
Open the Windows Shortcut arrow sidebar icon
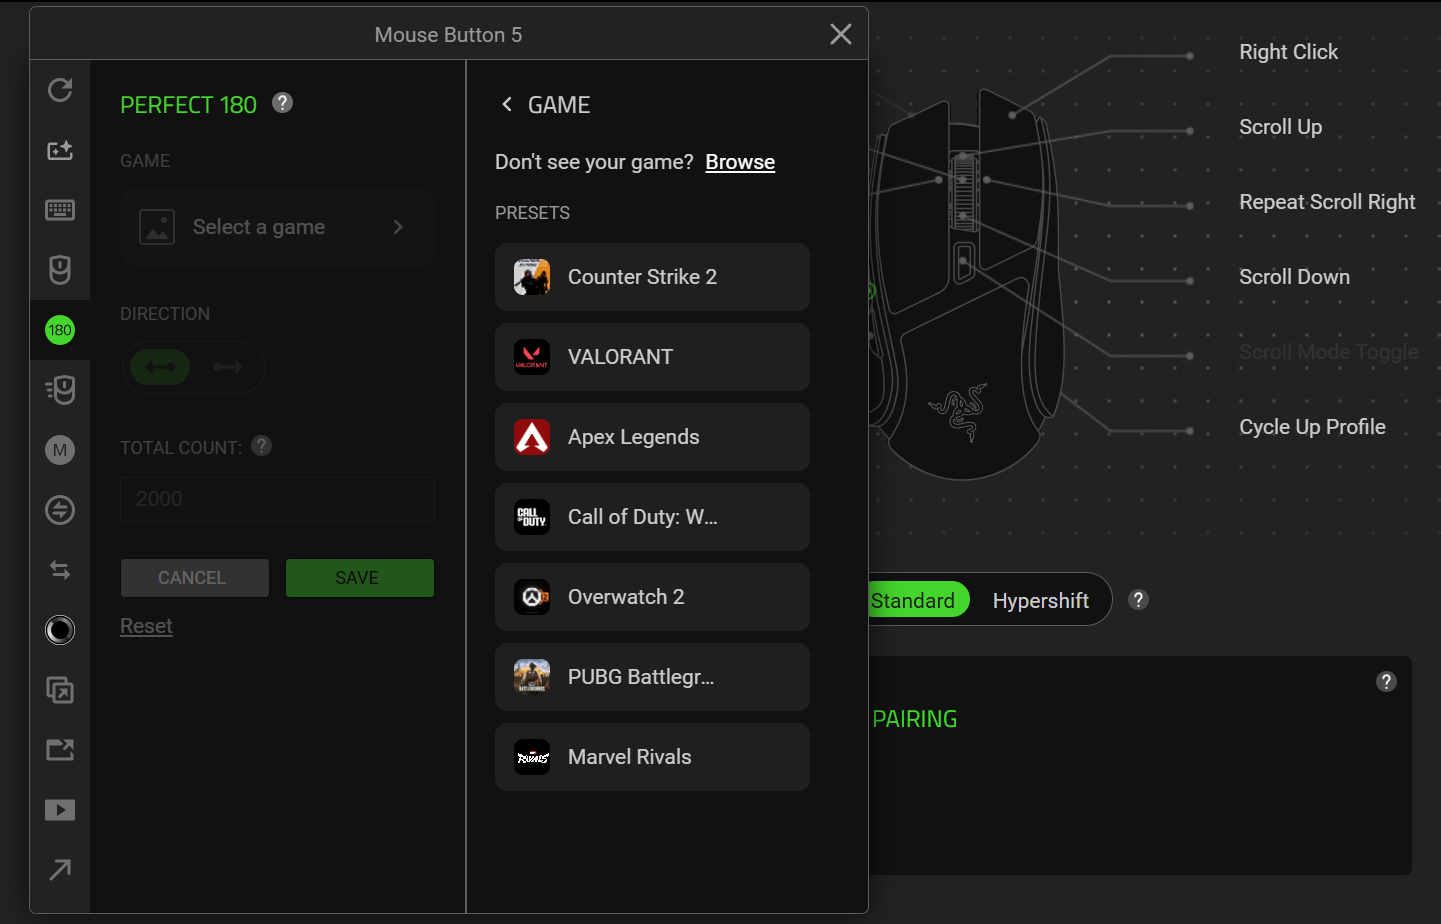coord(60,870)
